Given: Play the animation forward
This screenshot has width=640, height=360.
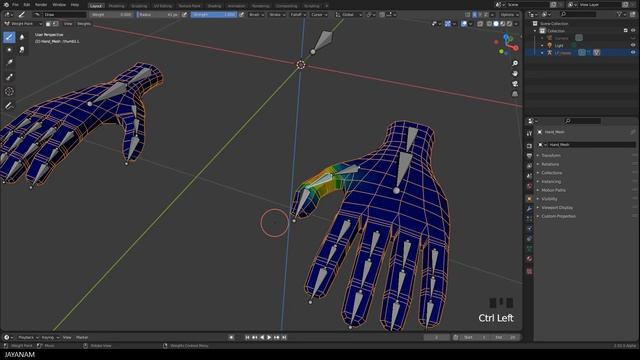Looking at the screenshot, I should [x=269, y=338].
